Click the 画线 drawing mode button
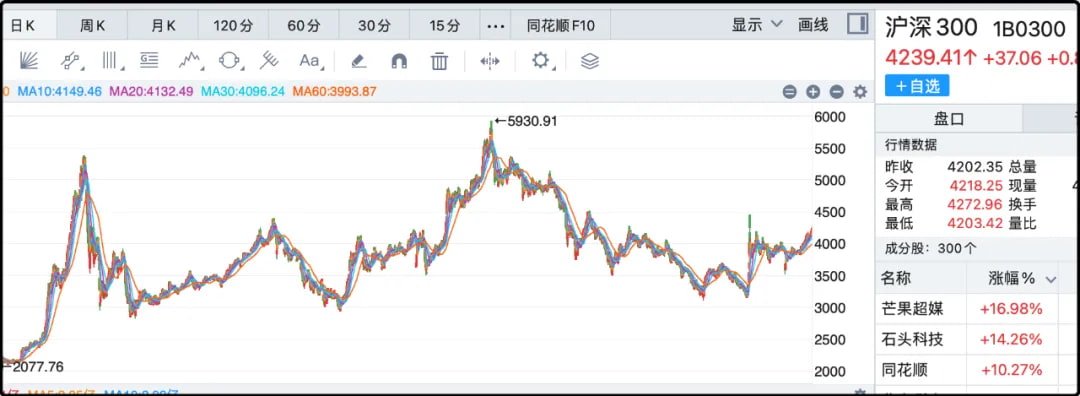The height and width of the screenshot is (396, 1080). (813, 25)
